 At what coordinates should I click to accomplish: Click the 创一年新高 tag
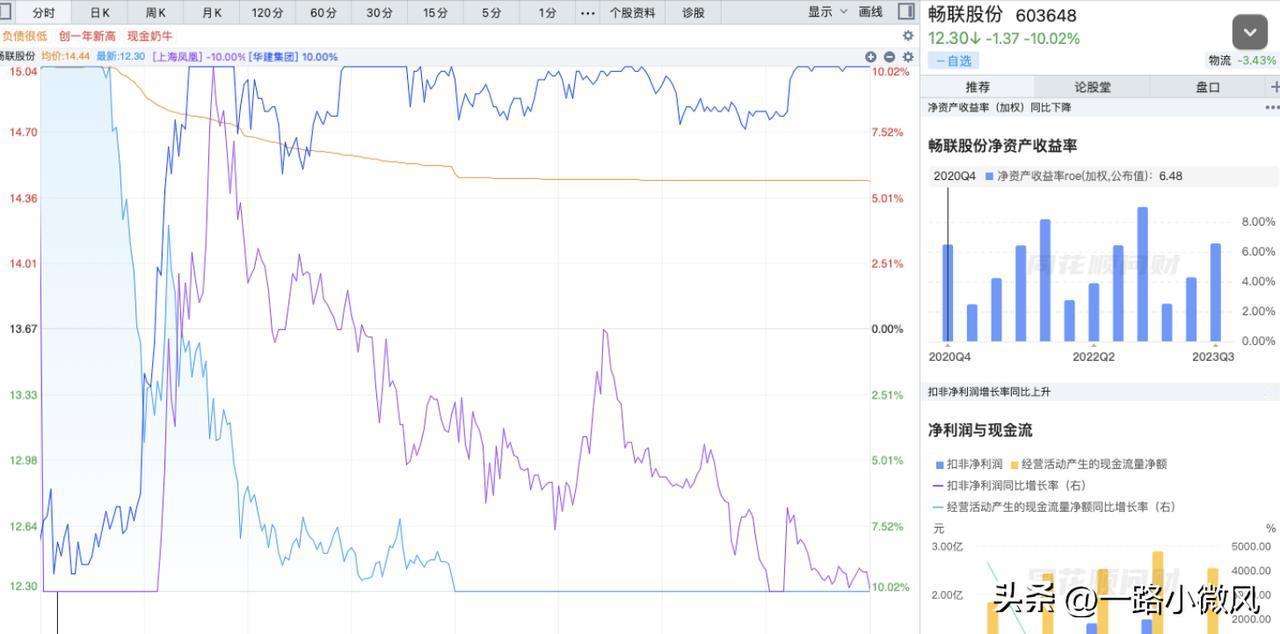pyautogui.click(x=87, y=36)
